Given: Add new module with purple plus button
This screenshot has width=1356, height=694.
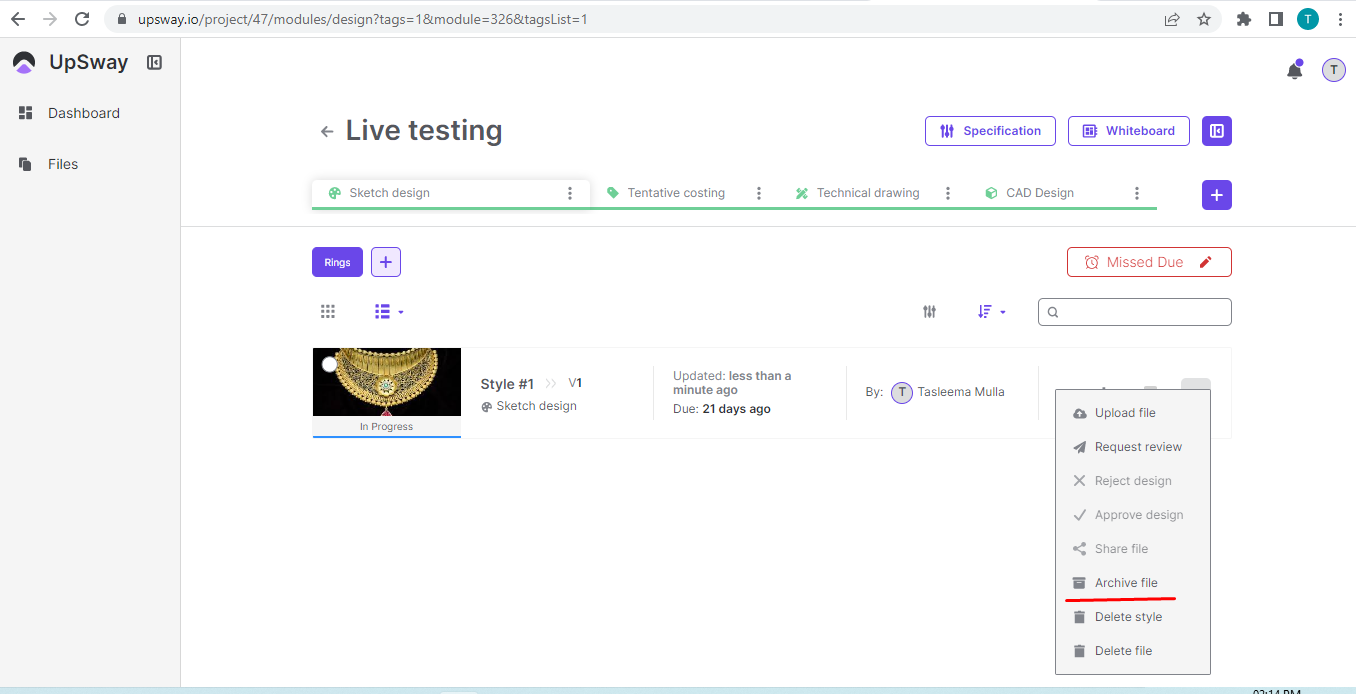Looking at the screenshot, I should click(1216, 195).
